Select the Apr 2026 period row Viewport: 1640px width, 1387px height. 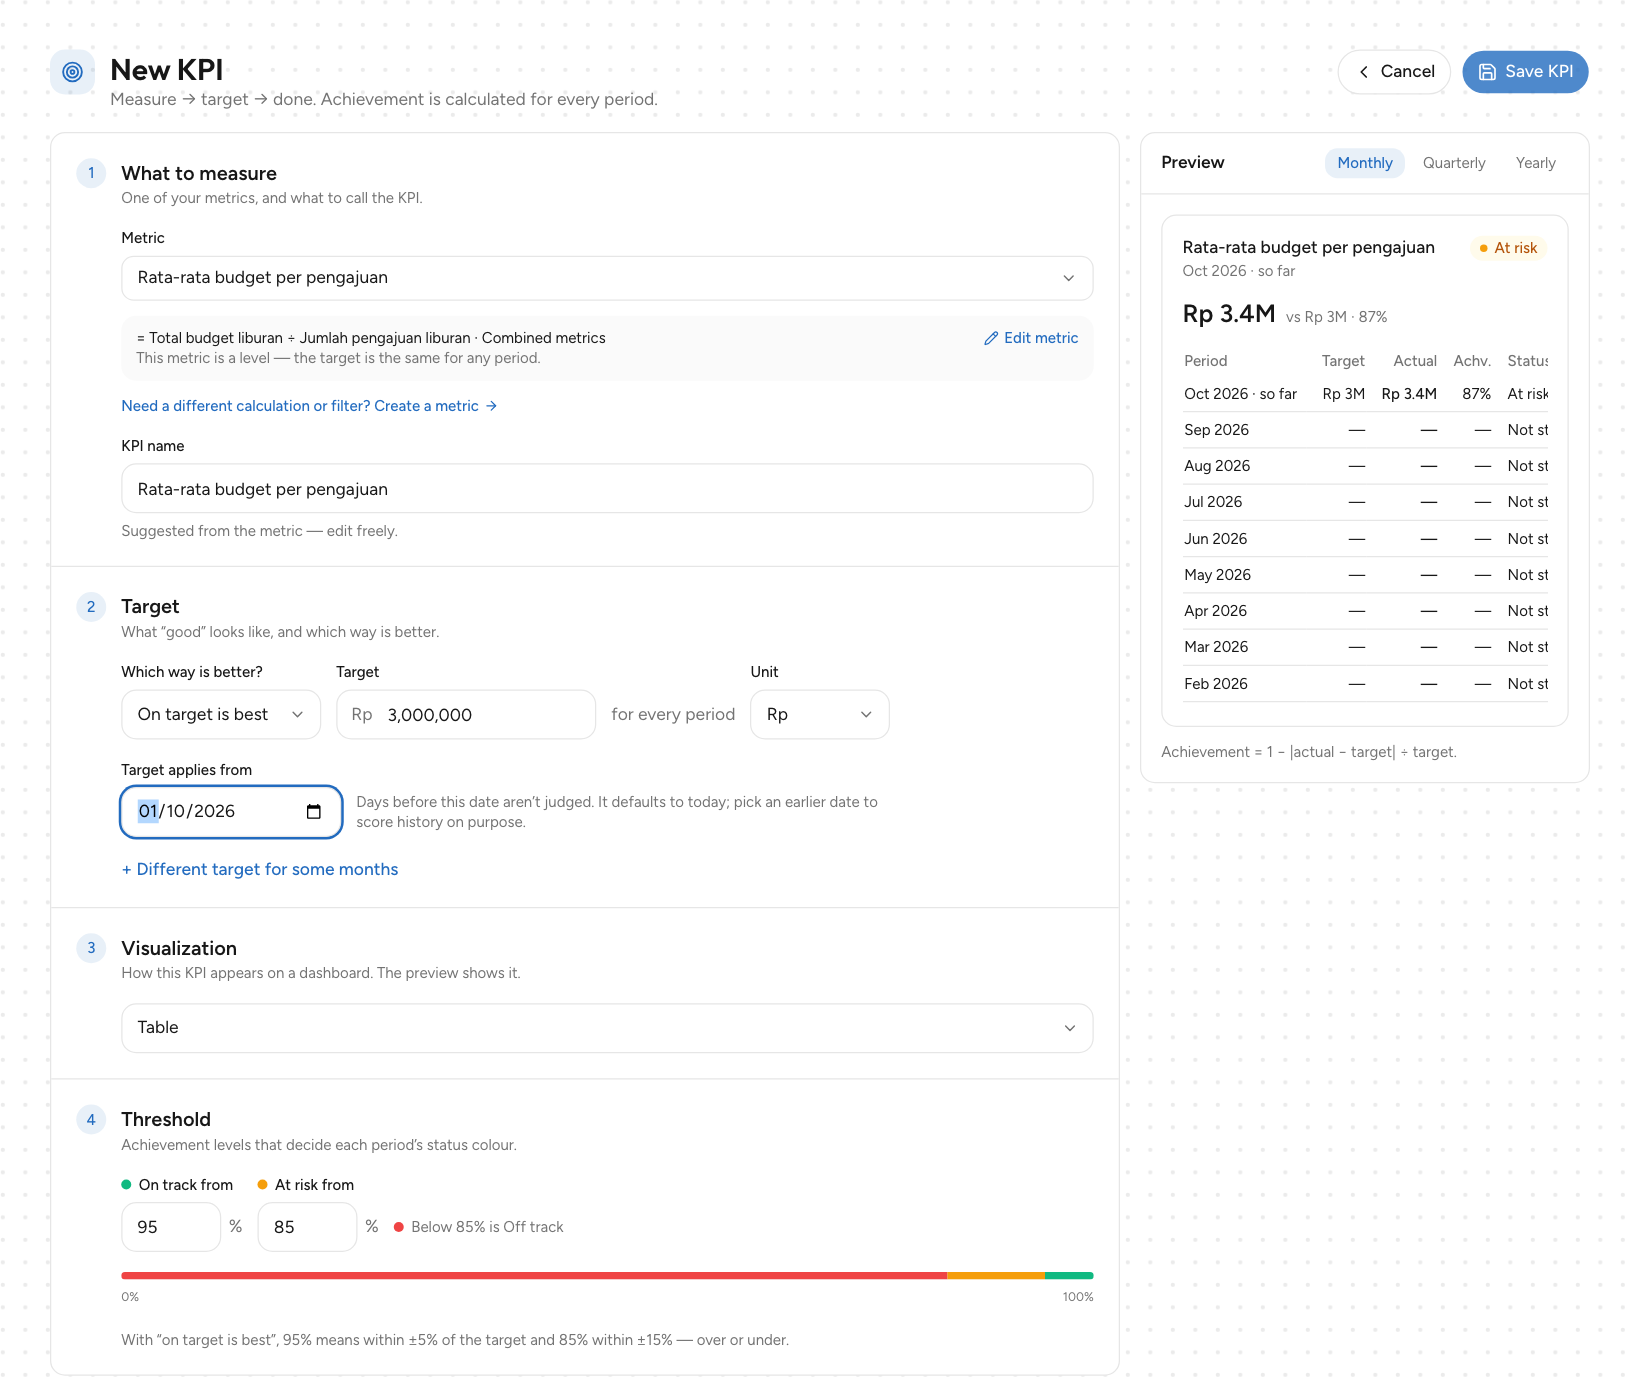point(1365,611)
